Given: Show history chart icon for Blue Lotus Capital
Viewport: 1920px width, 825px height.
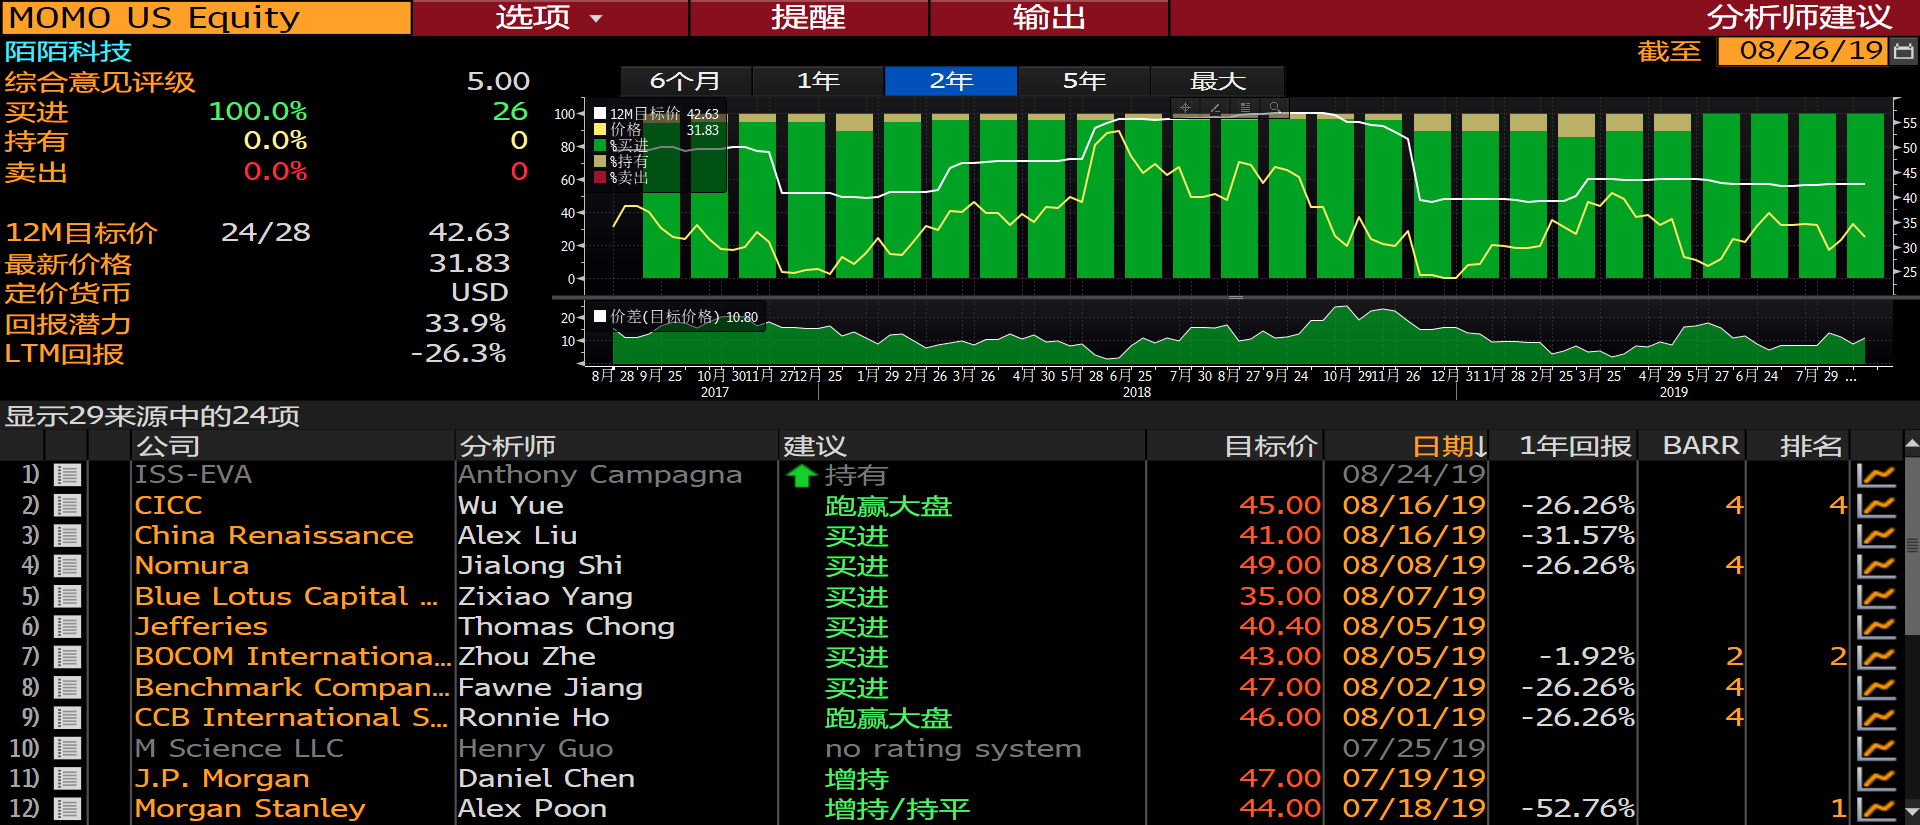Looking at the screenshot, I should [1876, 596].
